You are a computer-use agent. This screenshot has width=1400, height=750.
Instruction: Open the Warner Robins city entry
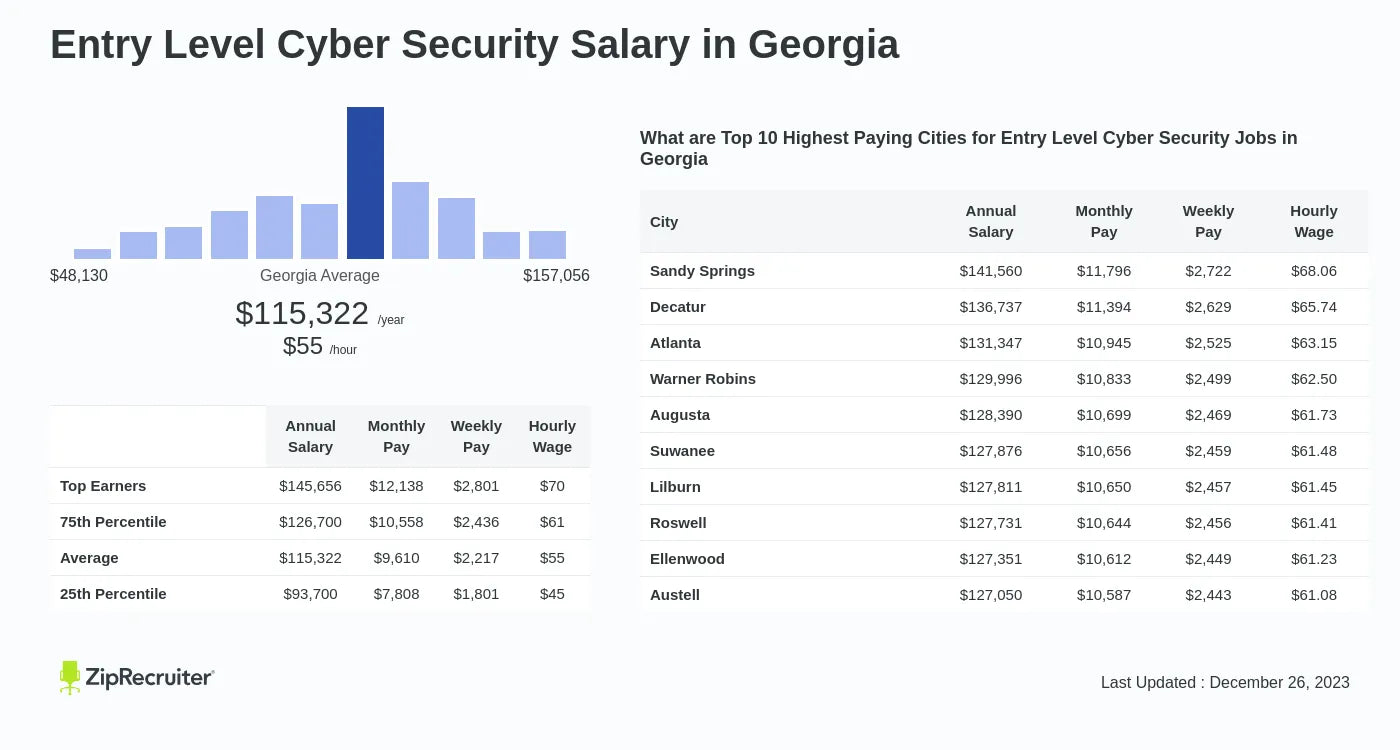[x=703, y=379]
